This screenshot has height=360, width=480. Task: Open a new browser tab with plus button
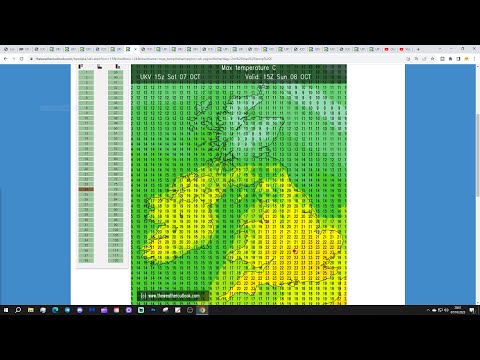click(x=418, y=49)
